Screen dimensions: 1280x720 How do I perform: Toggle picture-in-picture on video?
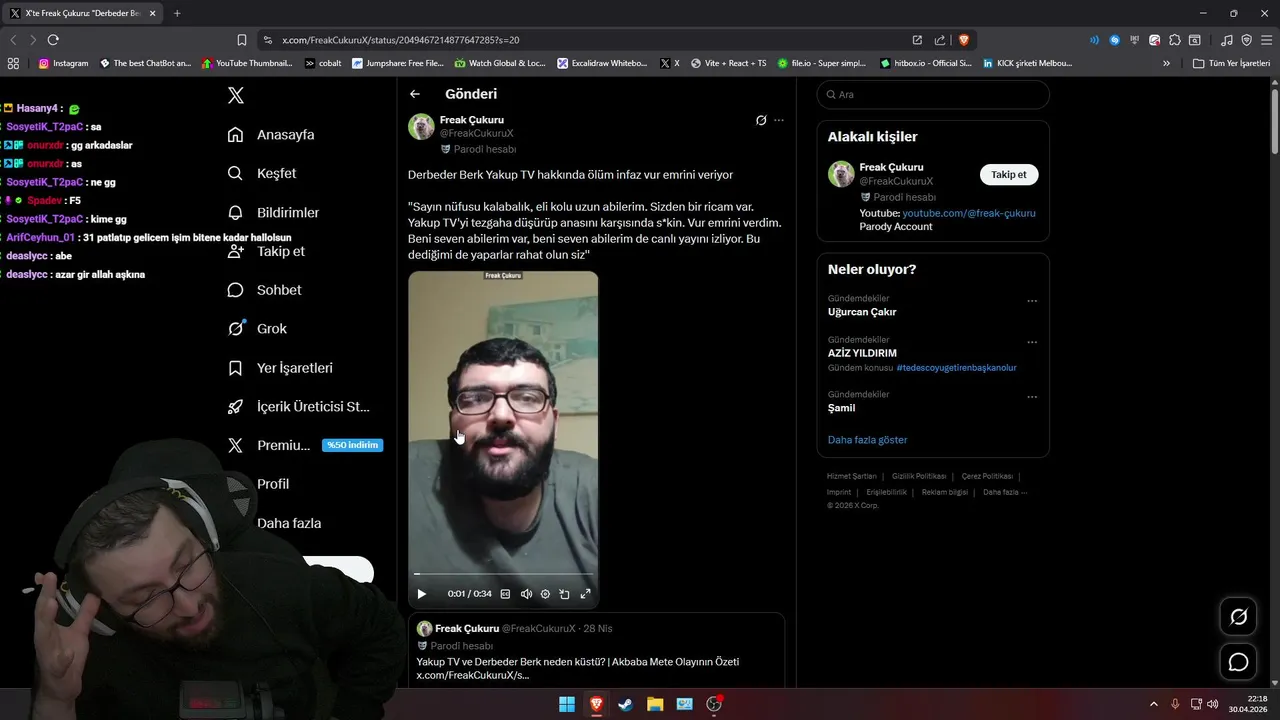564,594
